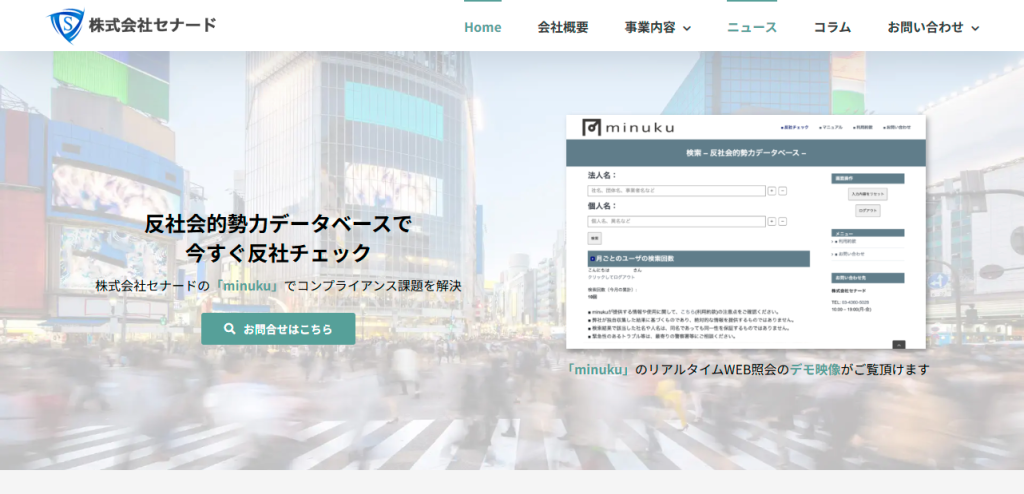Select コラム in the navigation bar
The image size is (1024, 494).
tap(832, 27)
